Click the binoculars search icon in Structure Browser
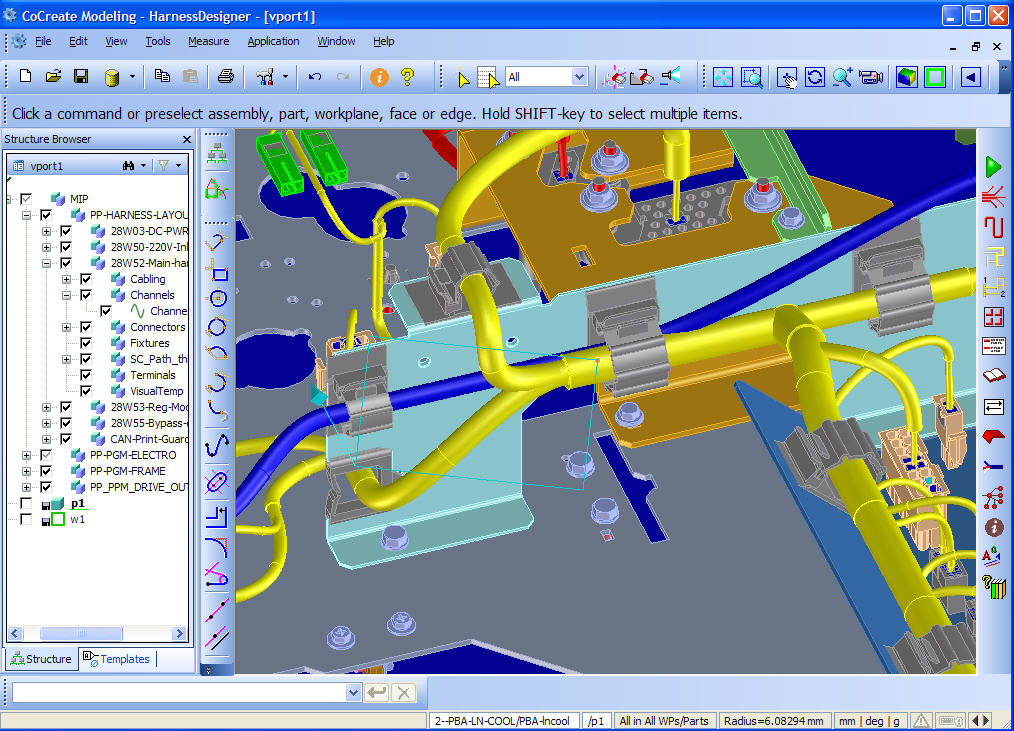This screenshot has width=1014, height=731. point(128,165)
